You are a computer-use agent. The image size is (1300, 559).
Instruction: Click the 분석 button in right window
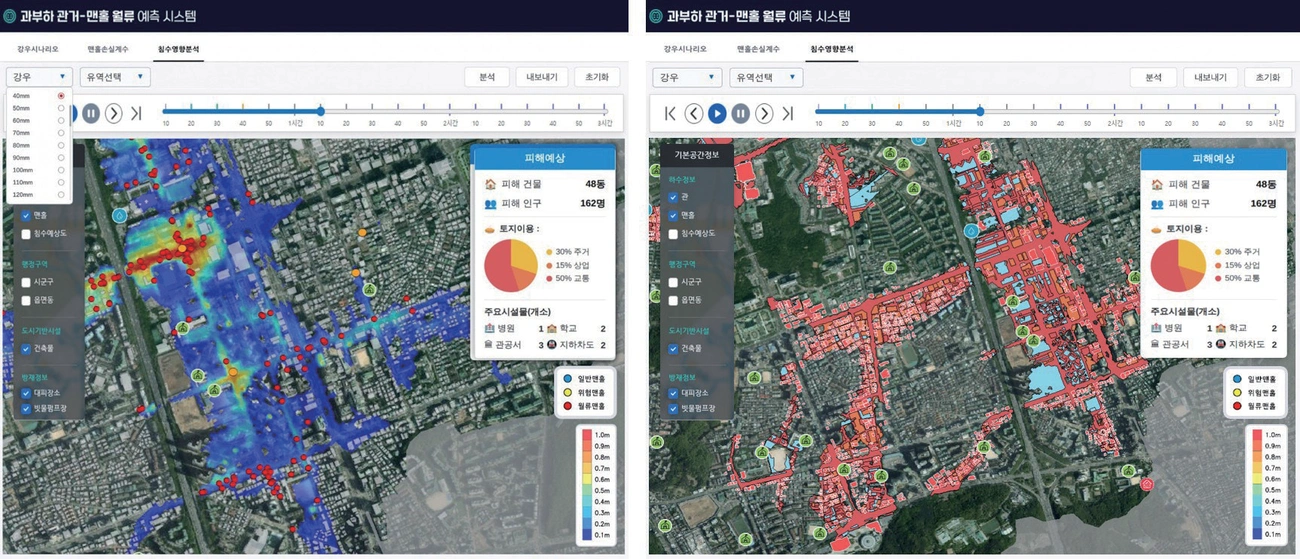click(x=1153, y=77)
